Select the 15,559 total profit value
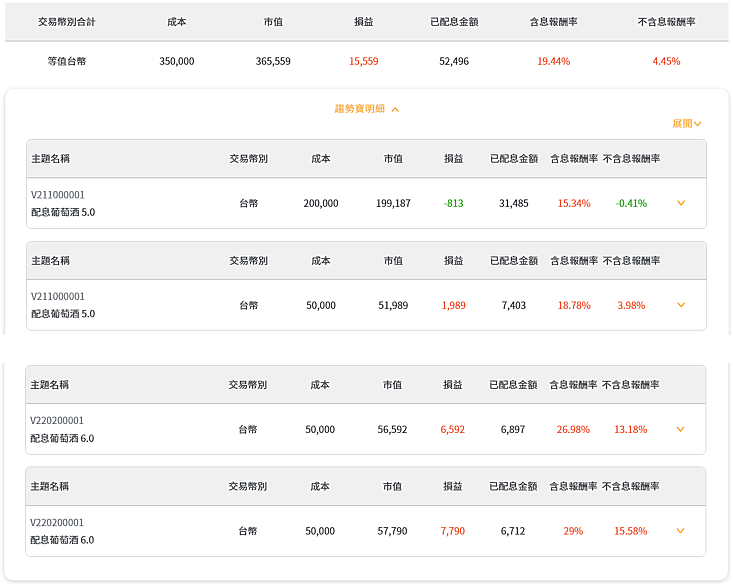Image resolution: width=733 pixels, height=584 pixels. click(x=363, y=61)
